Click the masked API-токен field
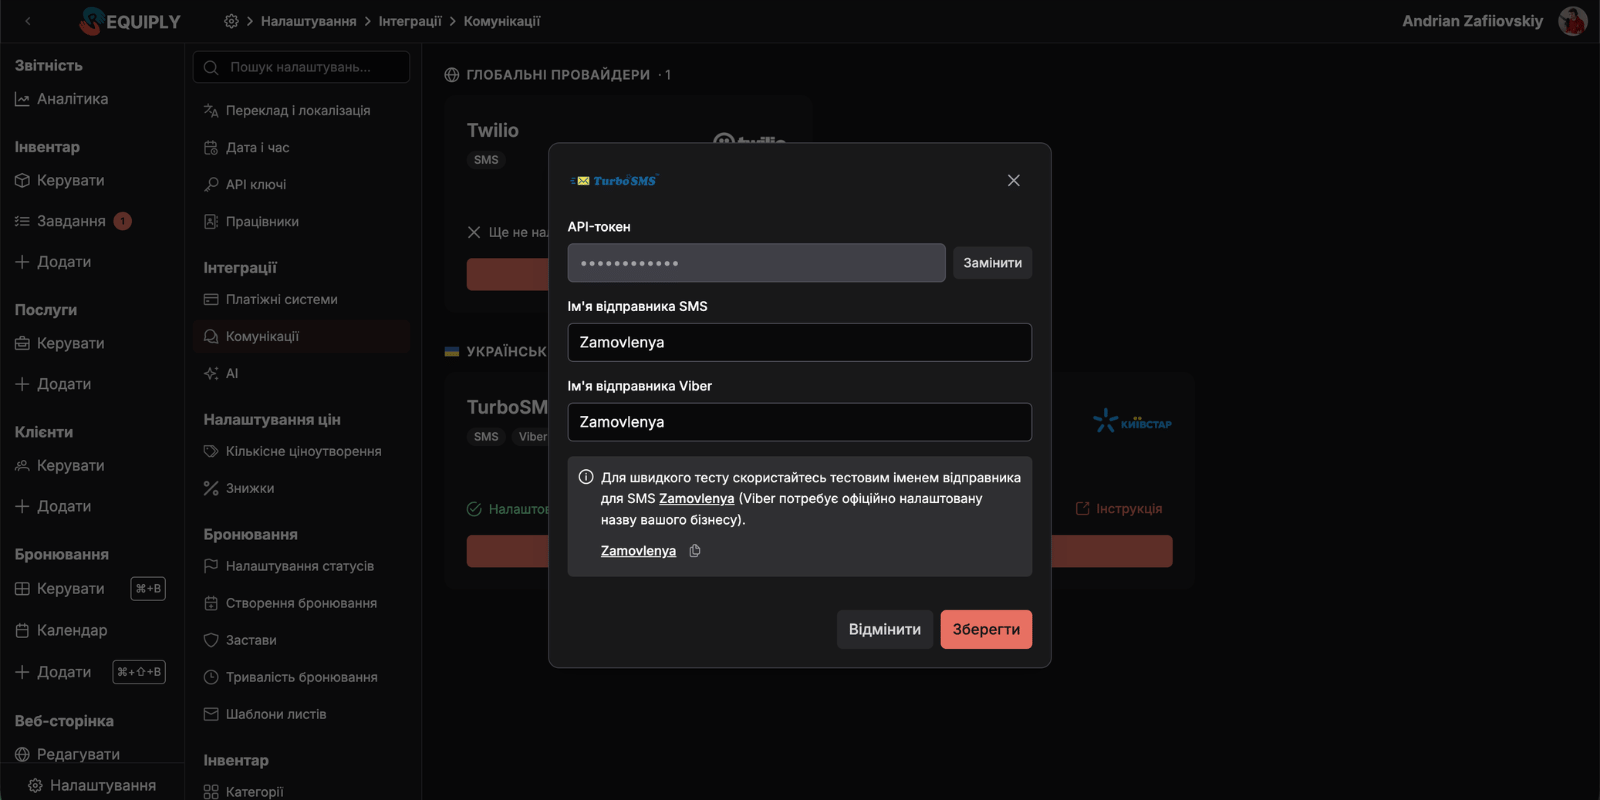 click(756, 263)
